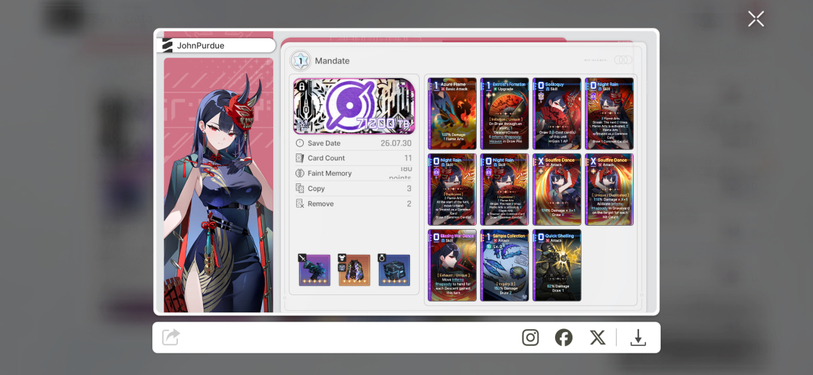
Task: Open the share export icon
Action: (x=171, y=337)
